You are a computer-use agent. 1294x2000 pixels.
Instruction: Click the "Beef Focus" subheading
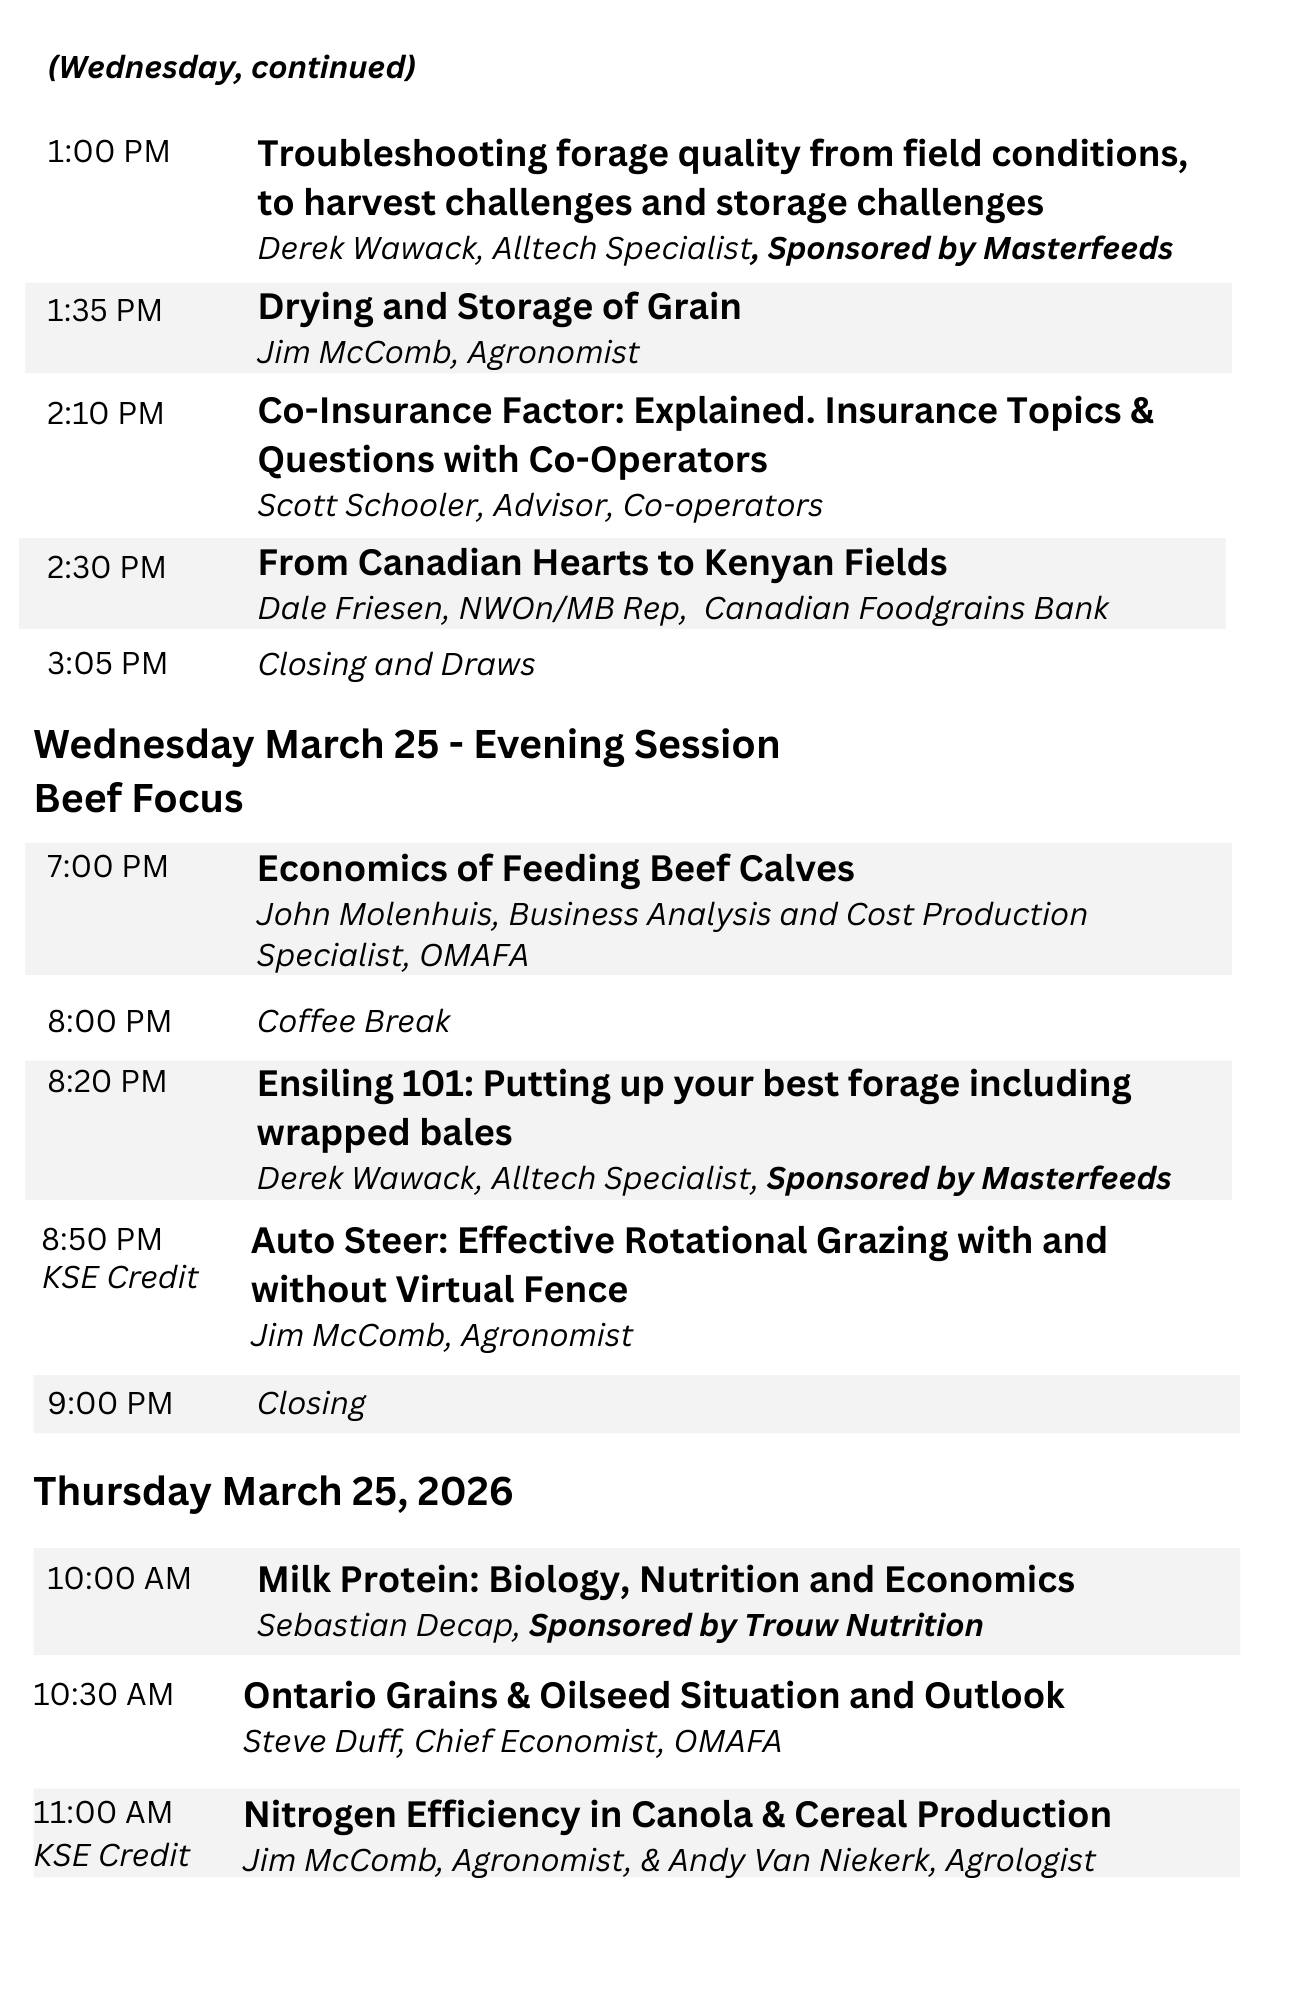pyautogui.click(x=138, y=799)
